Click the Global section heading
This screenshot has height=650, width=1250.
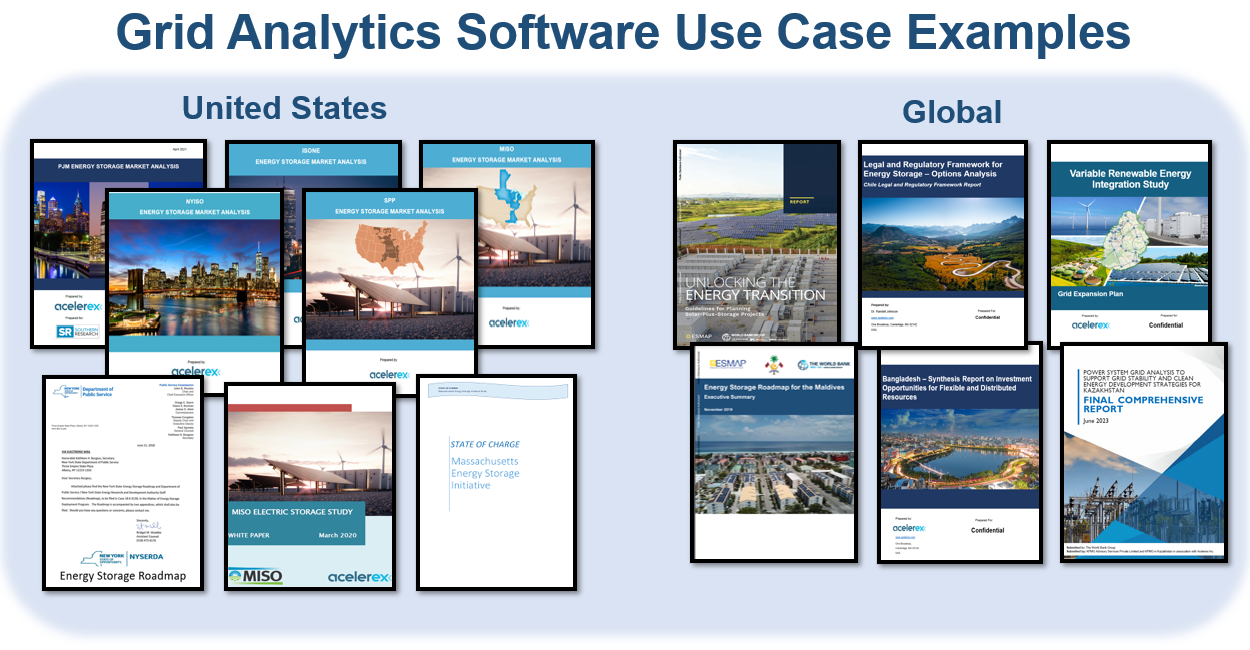(x=951, y=112)
